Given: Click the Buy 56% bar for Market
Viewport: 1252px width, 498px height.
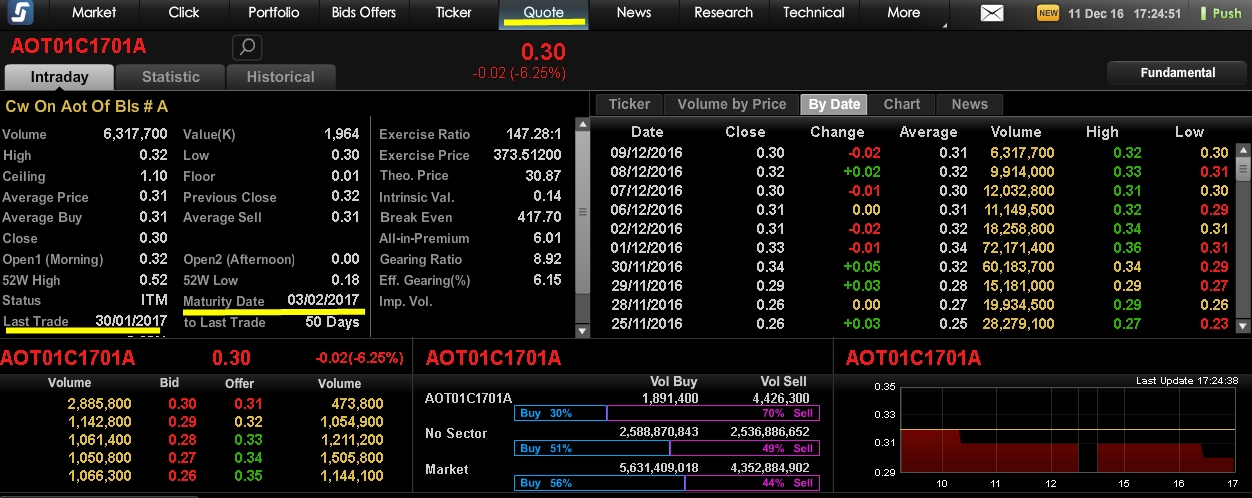Looking at the screenshot, I should (599, 483).
